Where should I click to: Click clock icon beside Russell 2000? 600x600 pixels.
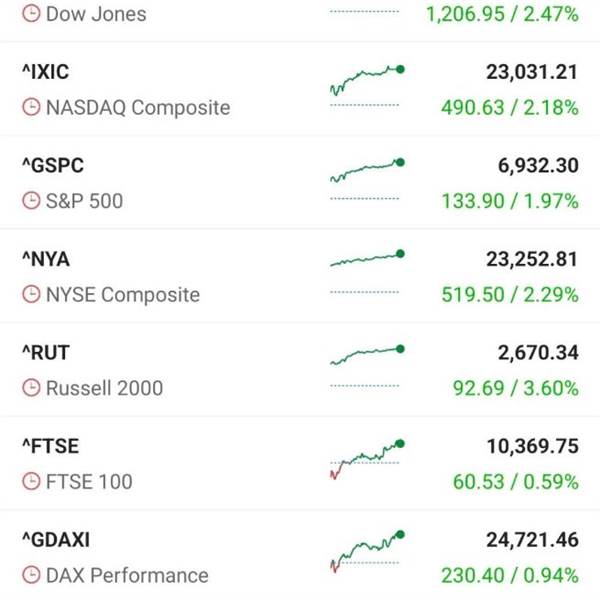[x=32, y=388]
